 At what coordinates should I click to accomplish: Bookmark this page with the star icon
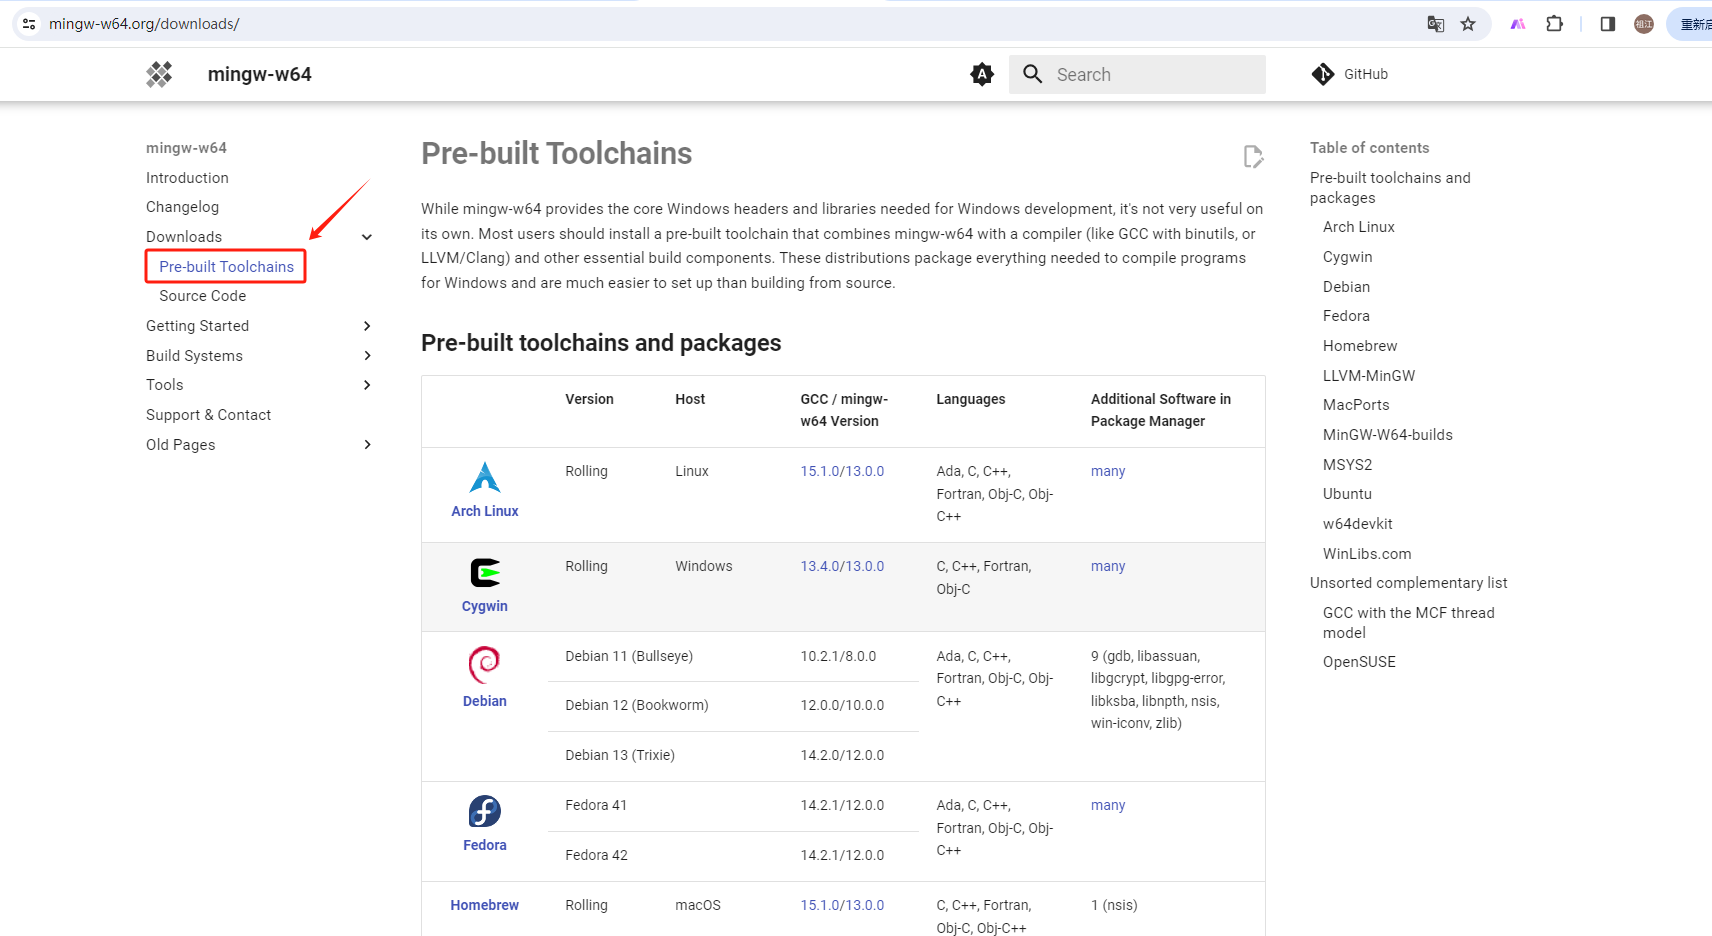[x=1468, y=24]
